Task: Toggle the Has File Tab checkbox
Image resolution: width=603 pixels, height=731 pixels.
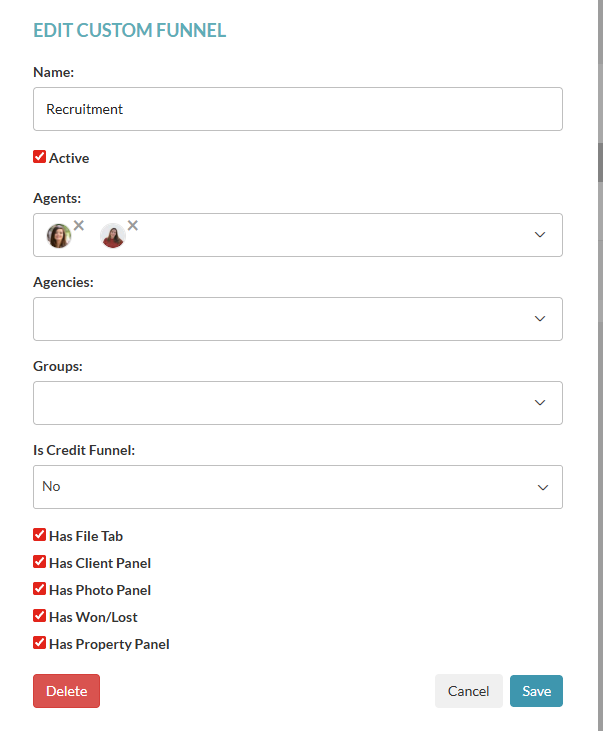Action: [40, 535]
